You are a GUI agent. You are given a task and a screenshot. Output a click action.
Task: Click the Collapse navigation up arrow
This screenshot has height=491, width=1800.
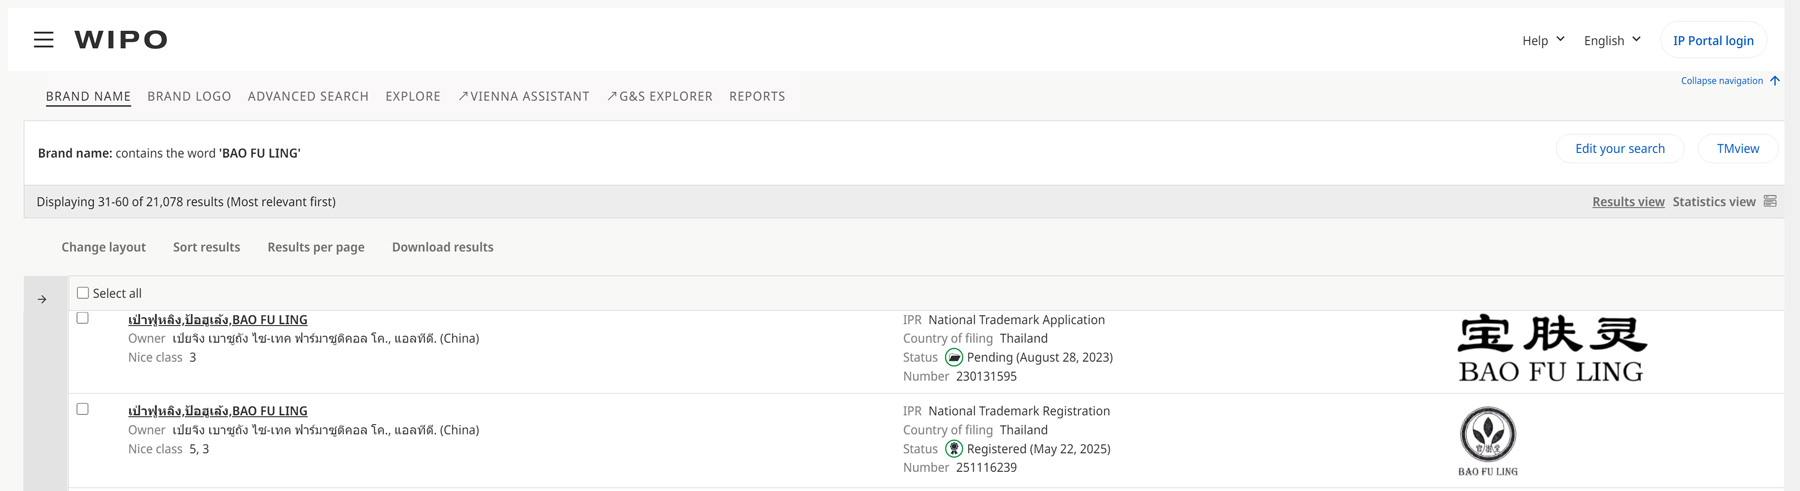click(x=1775, y=81)
